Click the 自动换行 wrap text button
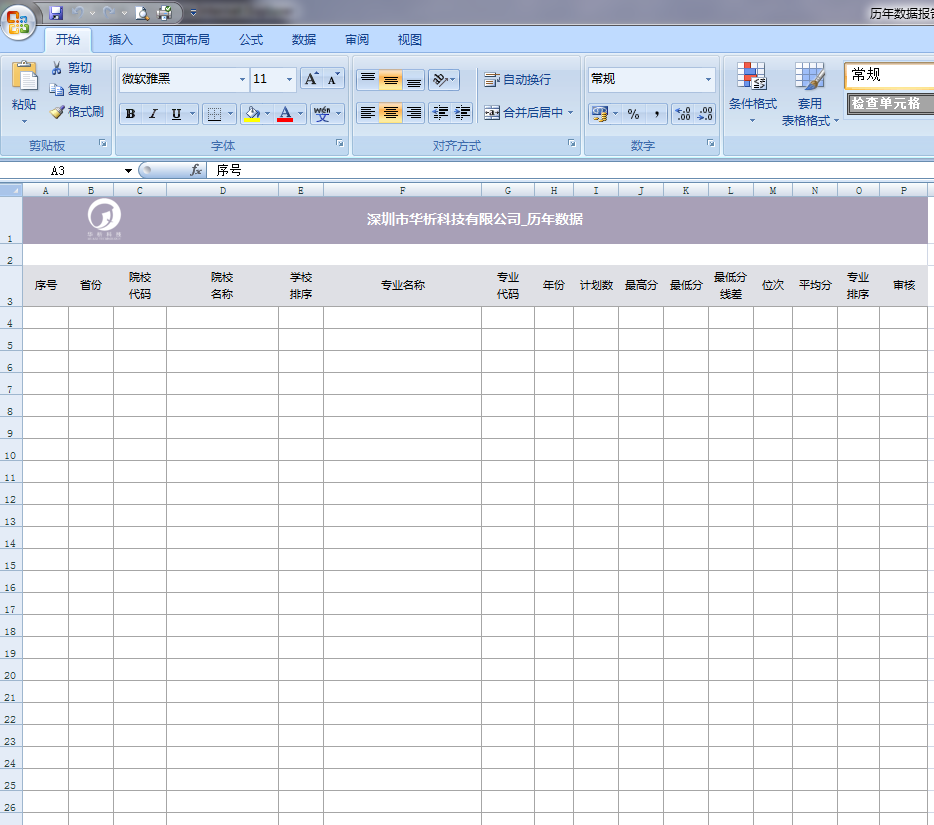The image size is (934, 825). tap(518, 79)
